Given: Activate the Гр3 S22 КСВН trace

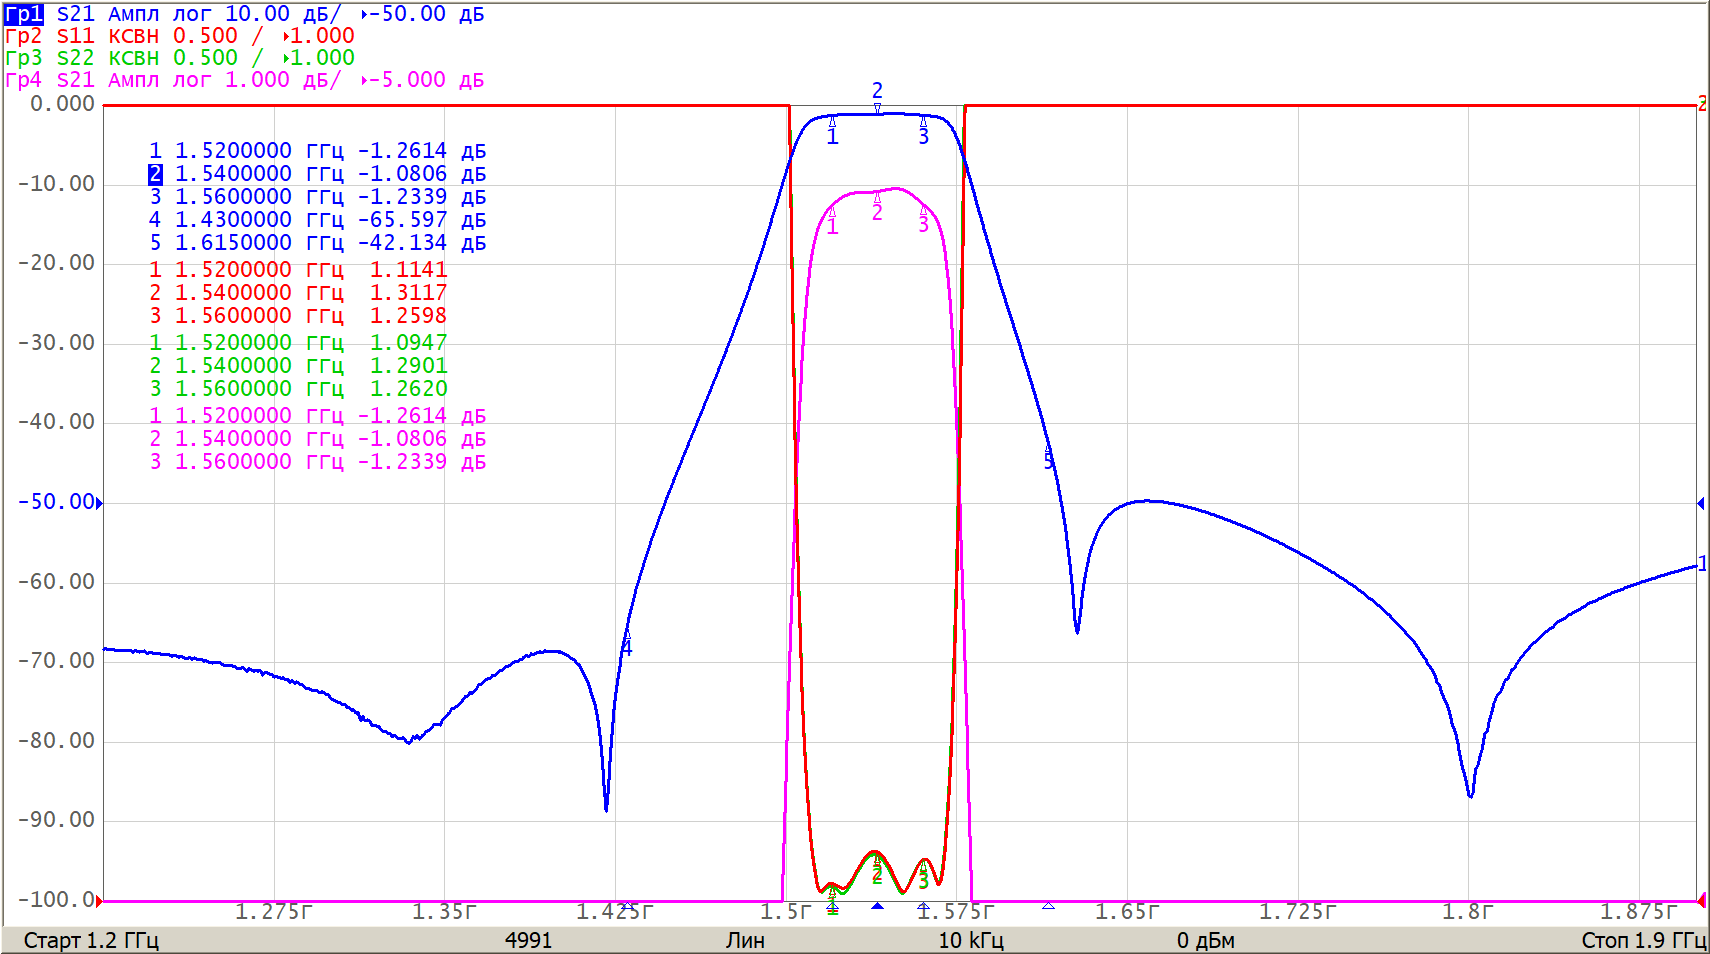Looking at the screenshot, I should point(180,58).
